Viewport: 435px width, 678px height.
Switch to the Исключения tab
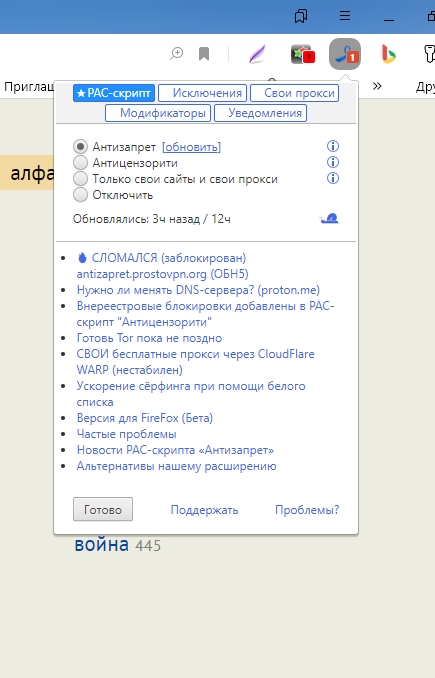202,93
